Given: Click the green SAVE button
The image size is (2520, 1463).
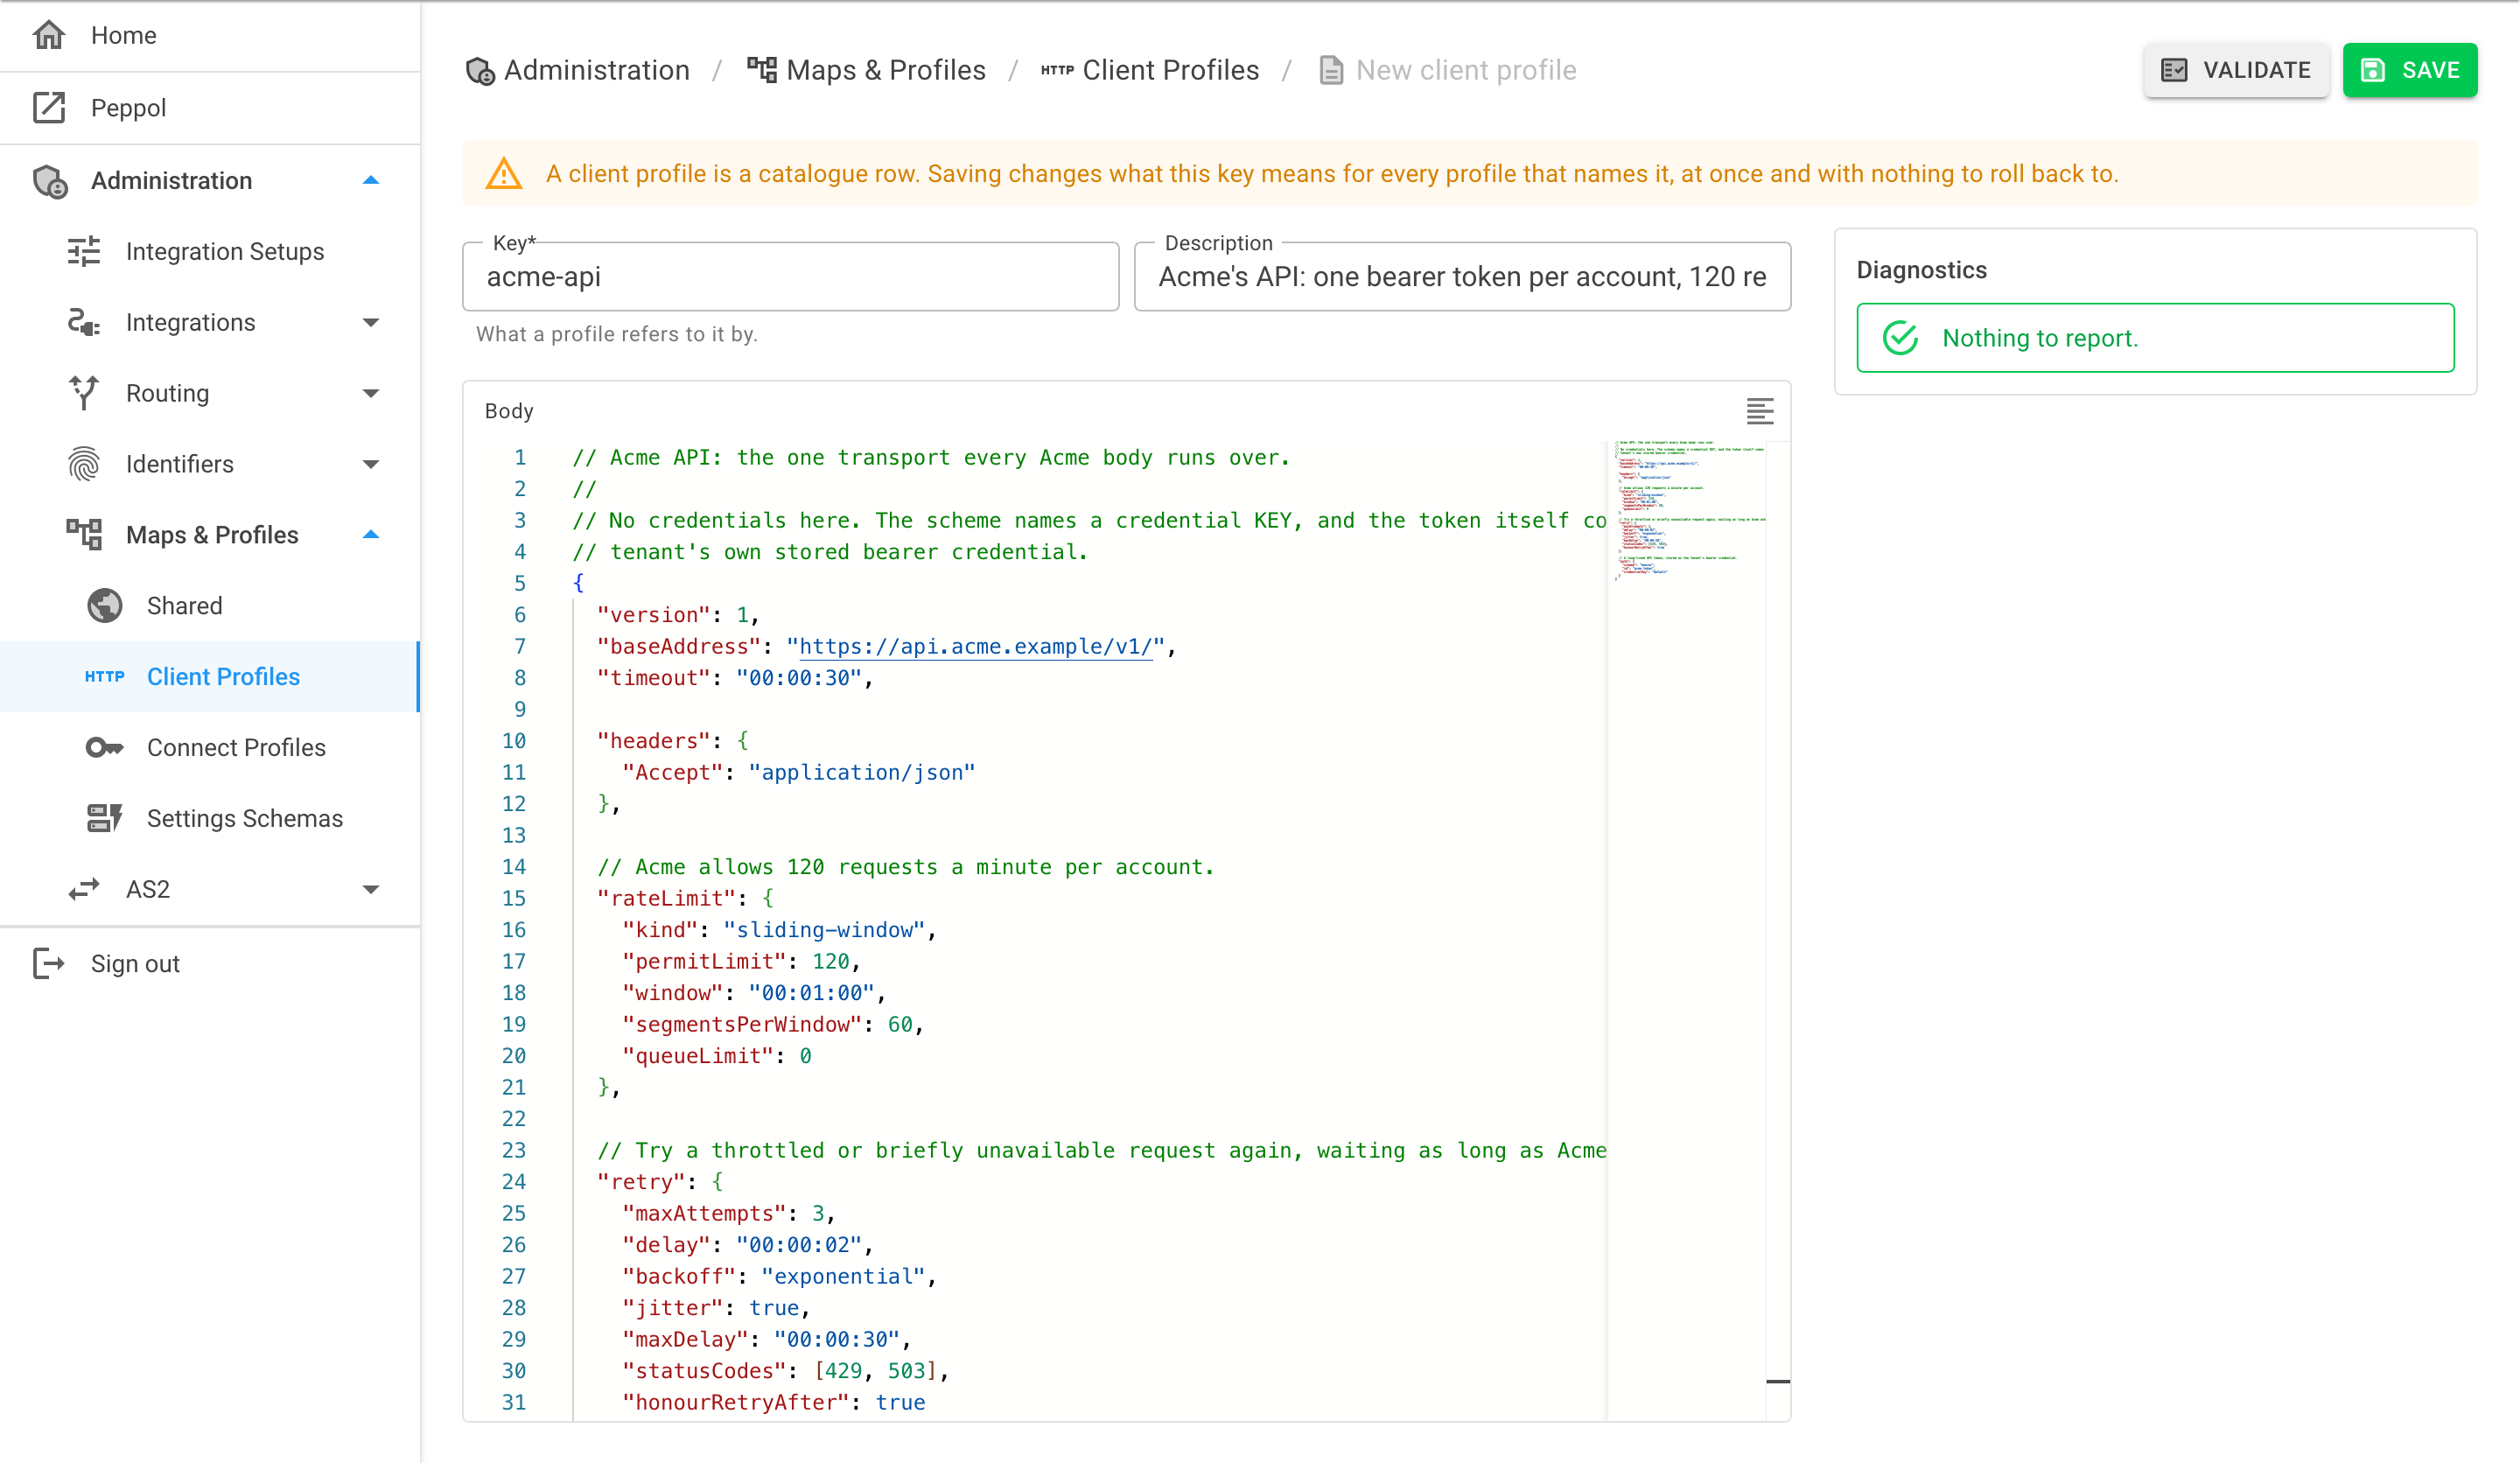Looking at the screenshot, I should click(x=2410, y=70).
